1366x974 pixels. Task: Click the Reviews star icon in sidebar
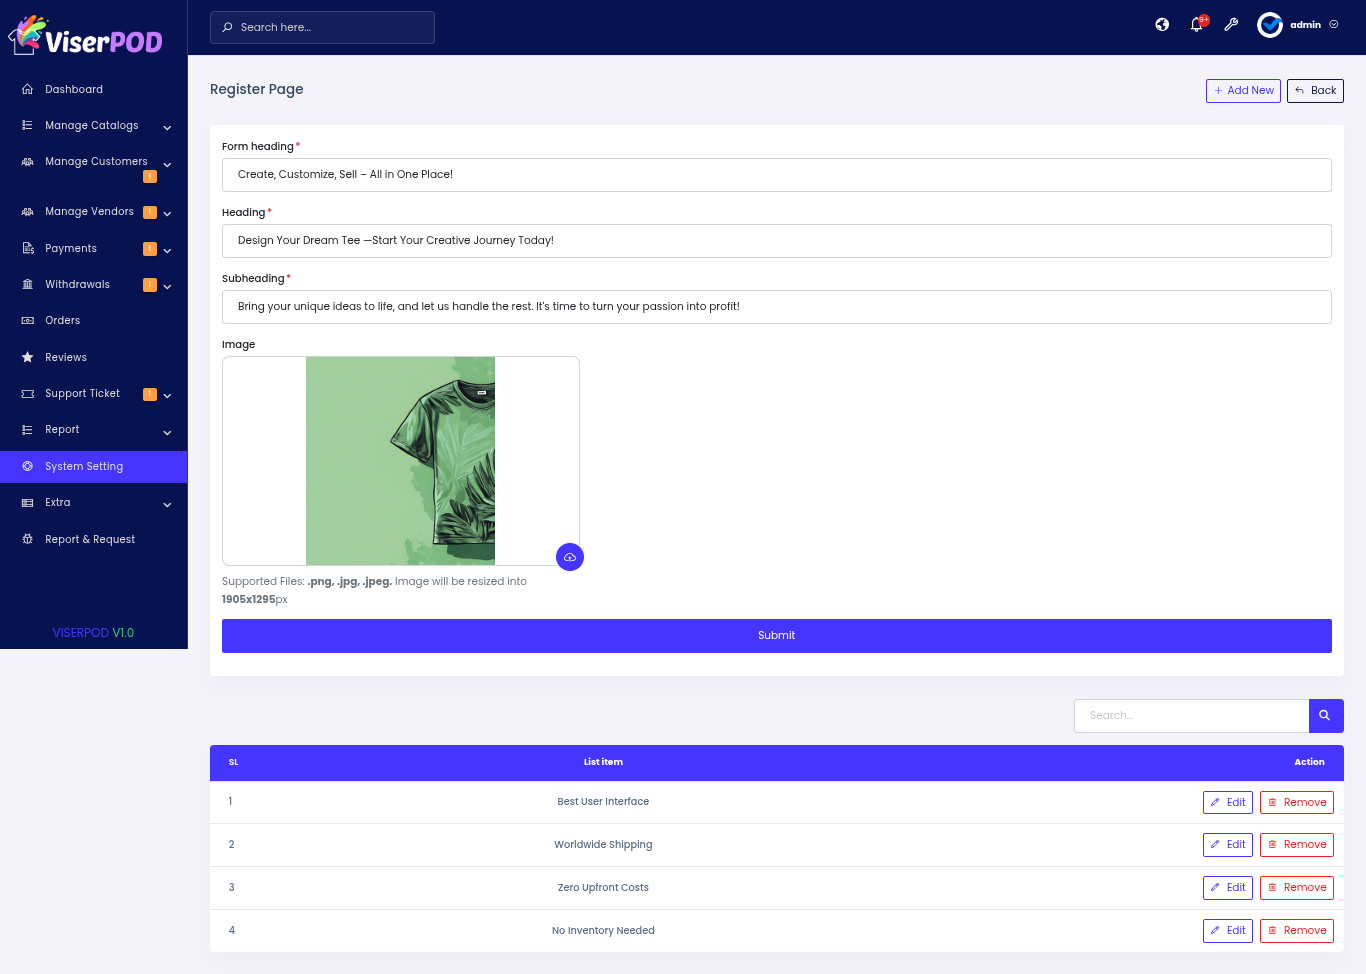point(28,357)
